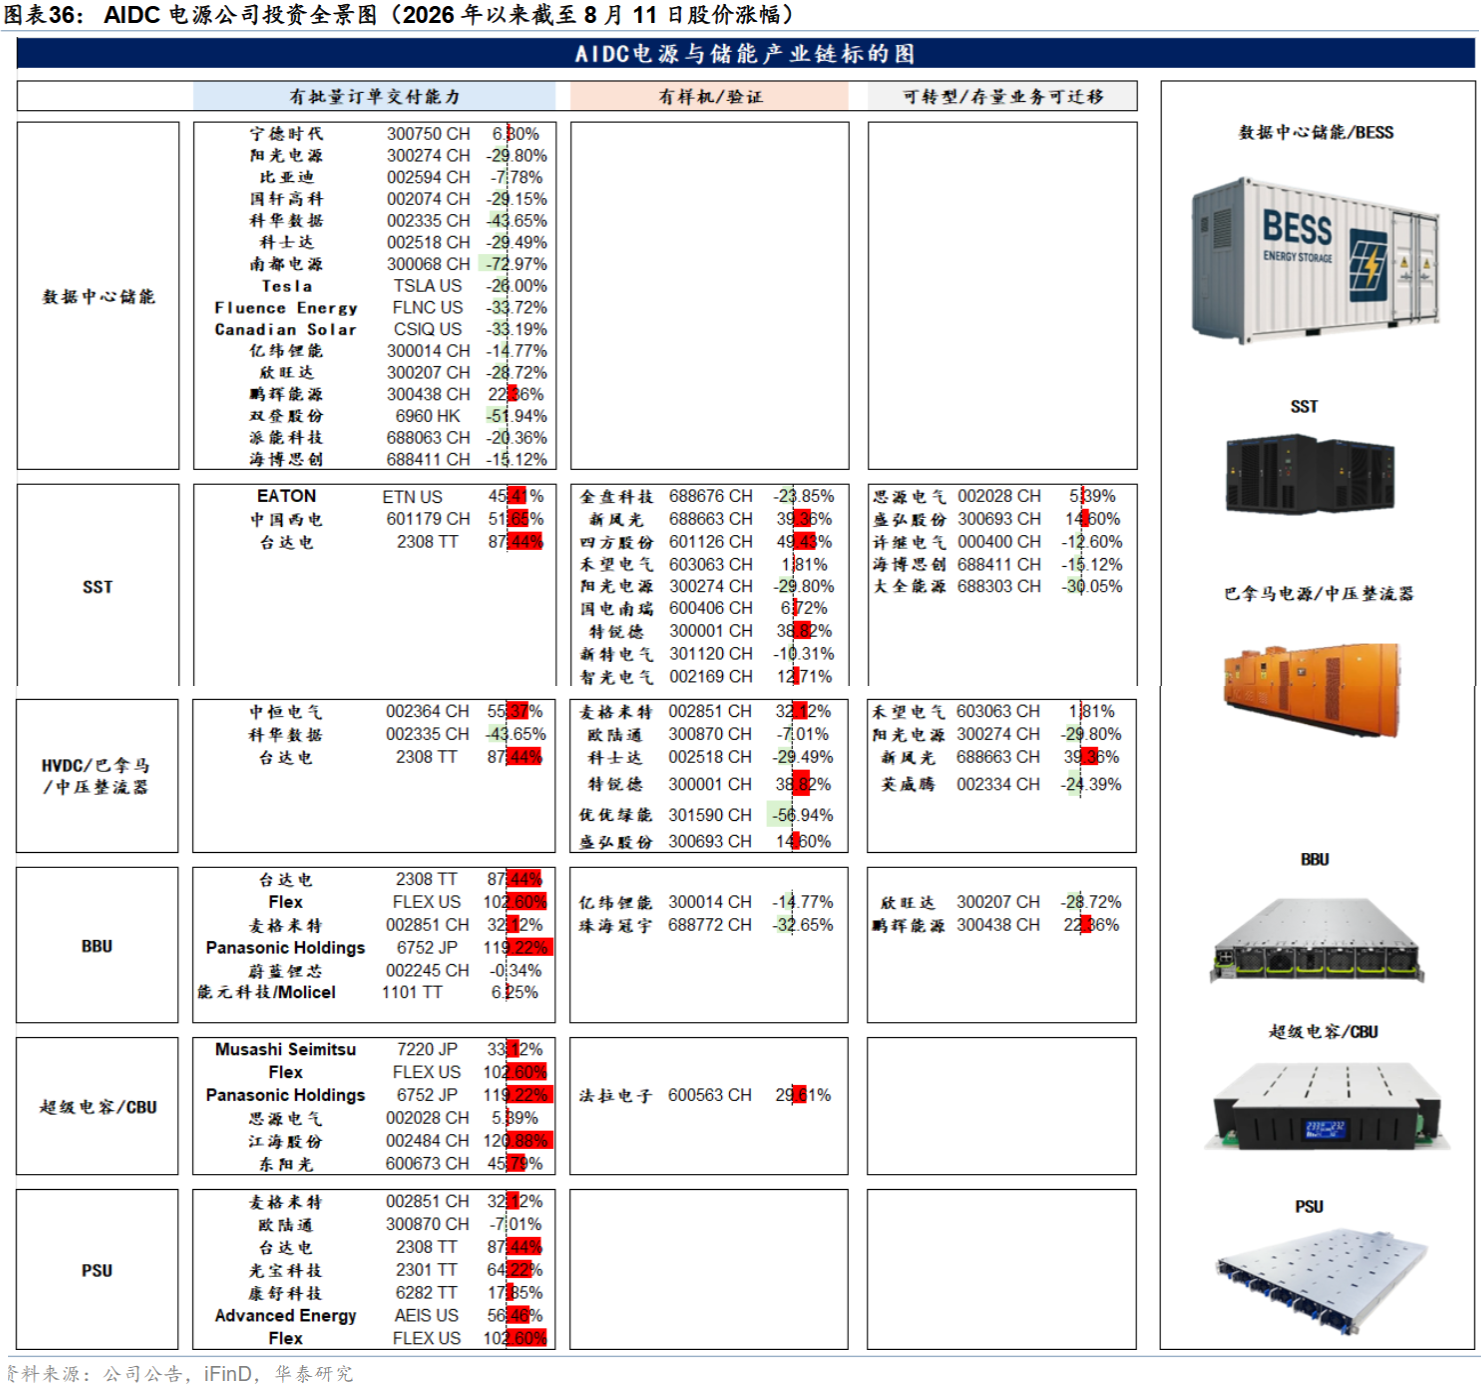The image size is (1481, 1390).
Task: Click the '光宝科技' company name
Action: [286, 1270]
